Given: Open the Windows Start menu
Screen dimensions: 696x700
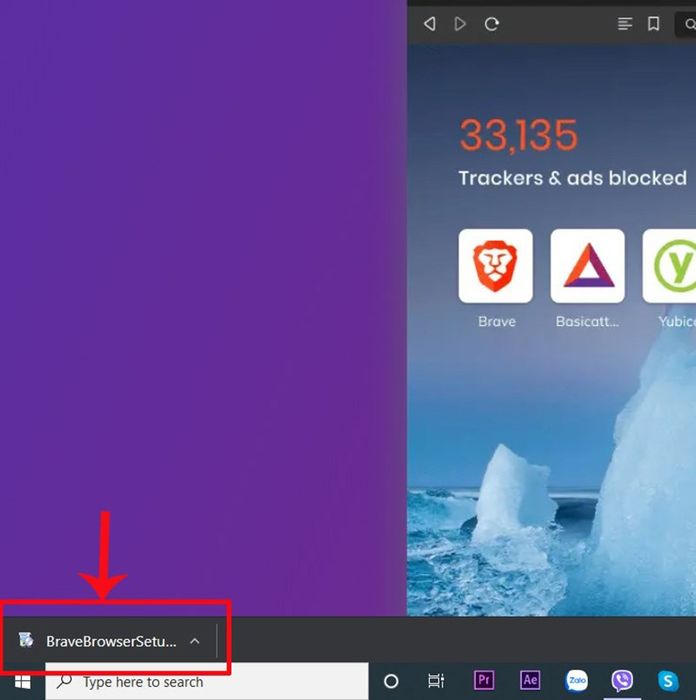Looking at the screenshot, I should pos(22,681).
